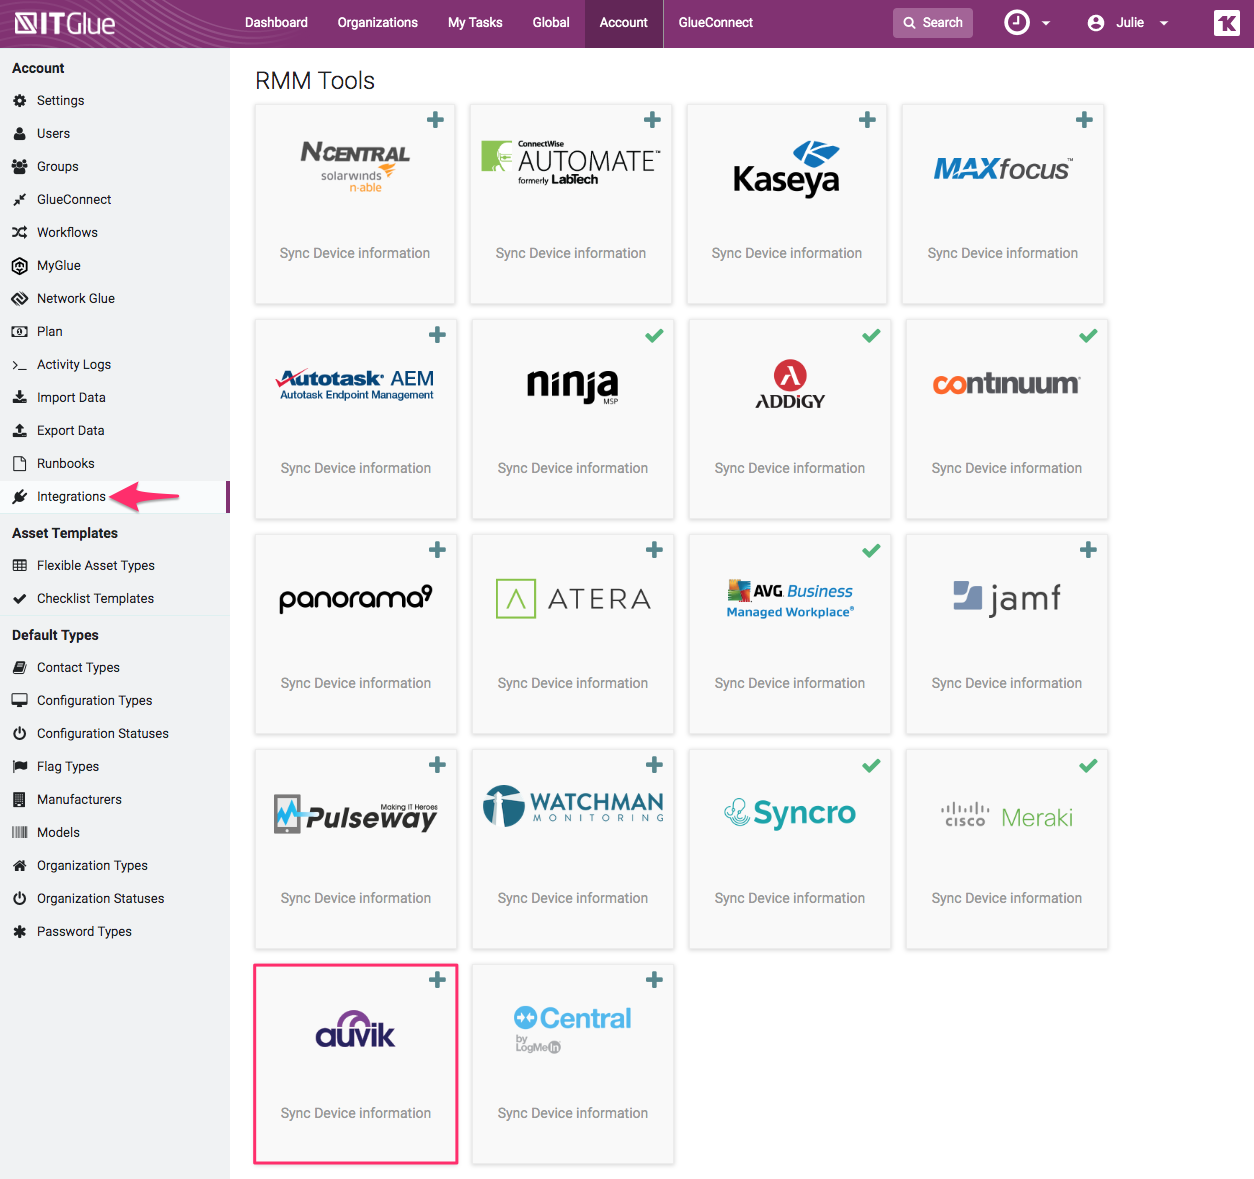Enable the Pulseway device sync
The width and height of the screenshot is (1254, 1179).
pos(437,765)
